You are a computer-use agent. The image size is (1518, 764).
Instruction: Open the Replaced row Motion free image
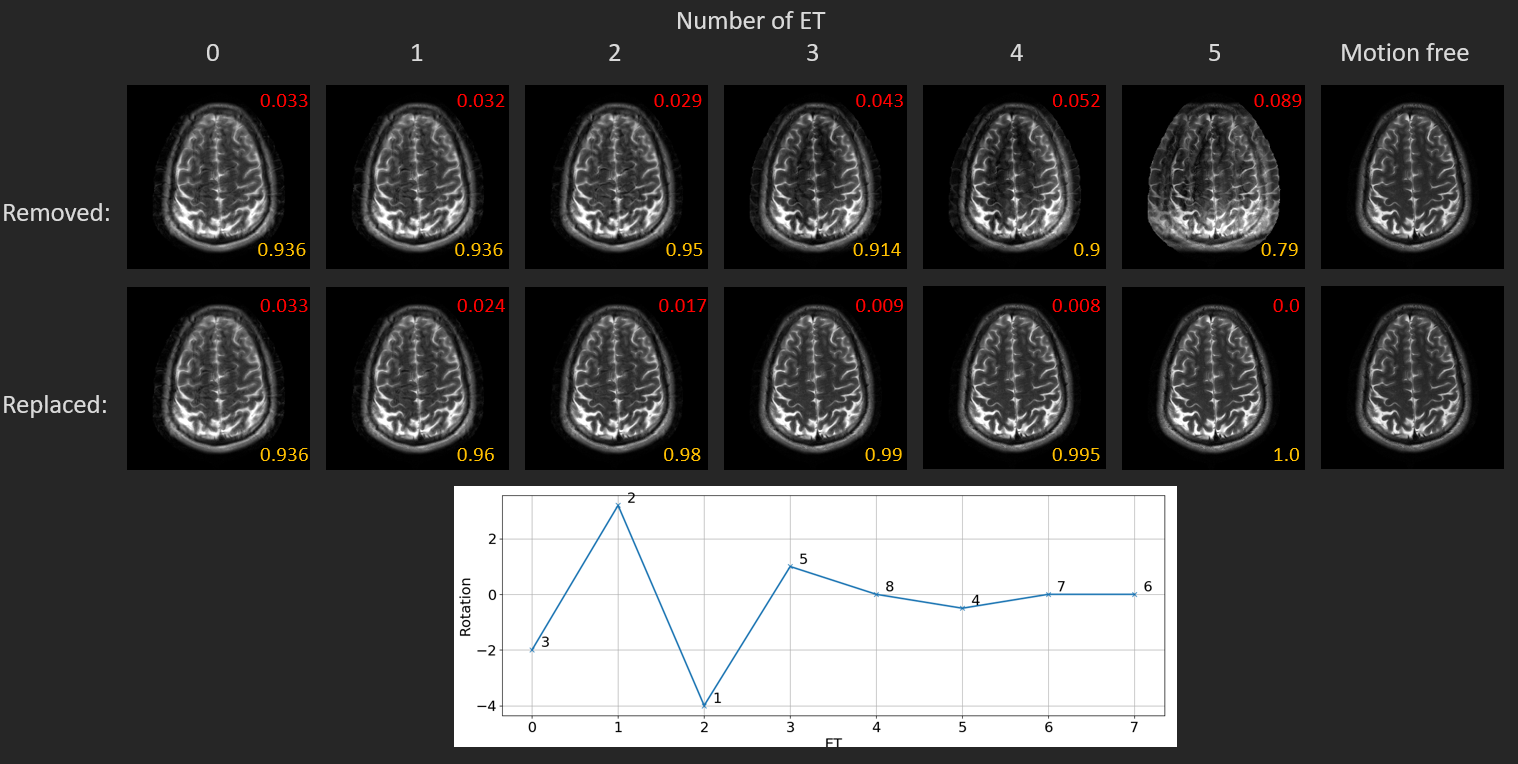coord(1412,378)
